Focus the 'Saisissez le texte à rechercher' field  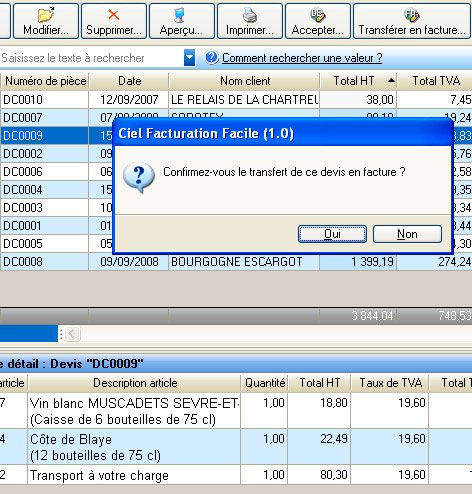pos(92,58)
